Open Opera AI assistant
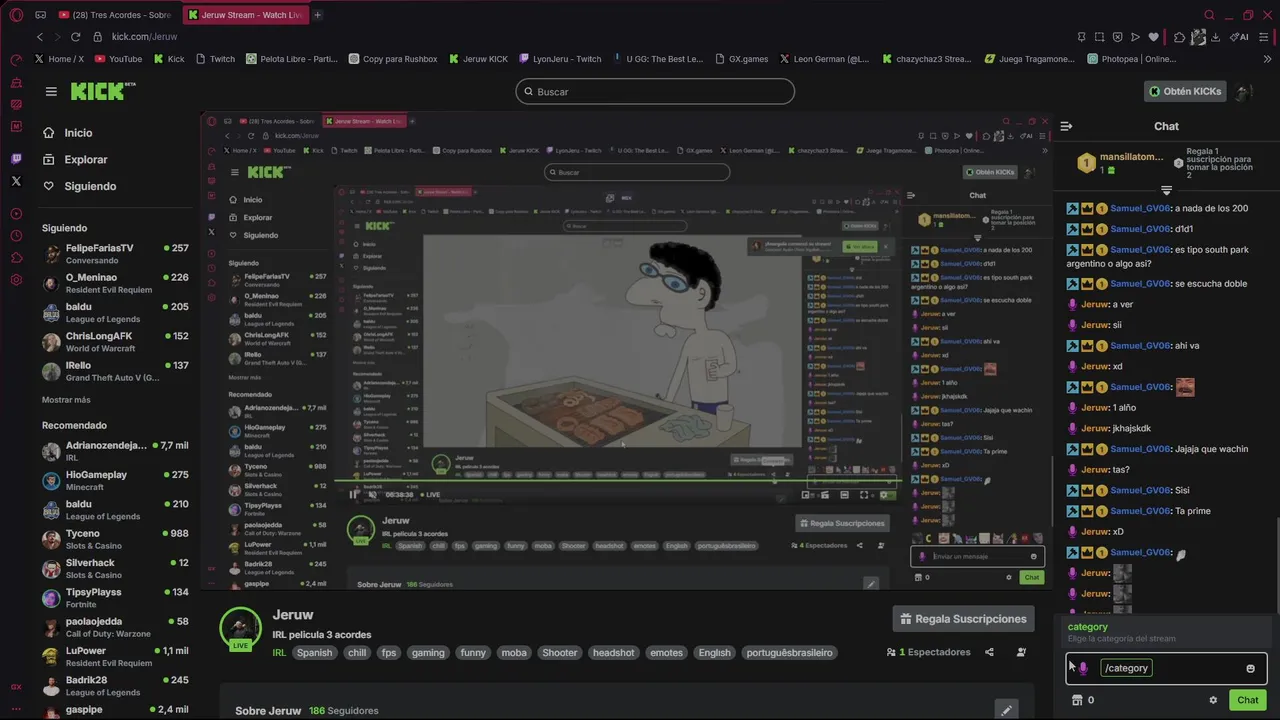This screenshot has width=1280, height=720. click(1240, 37)
